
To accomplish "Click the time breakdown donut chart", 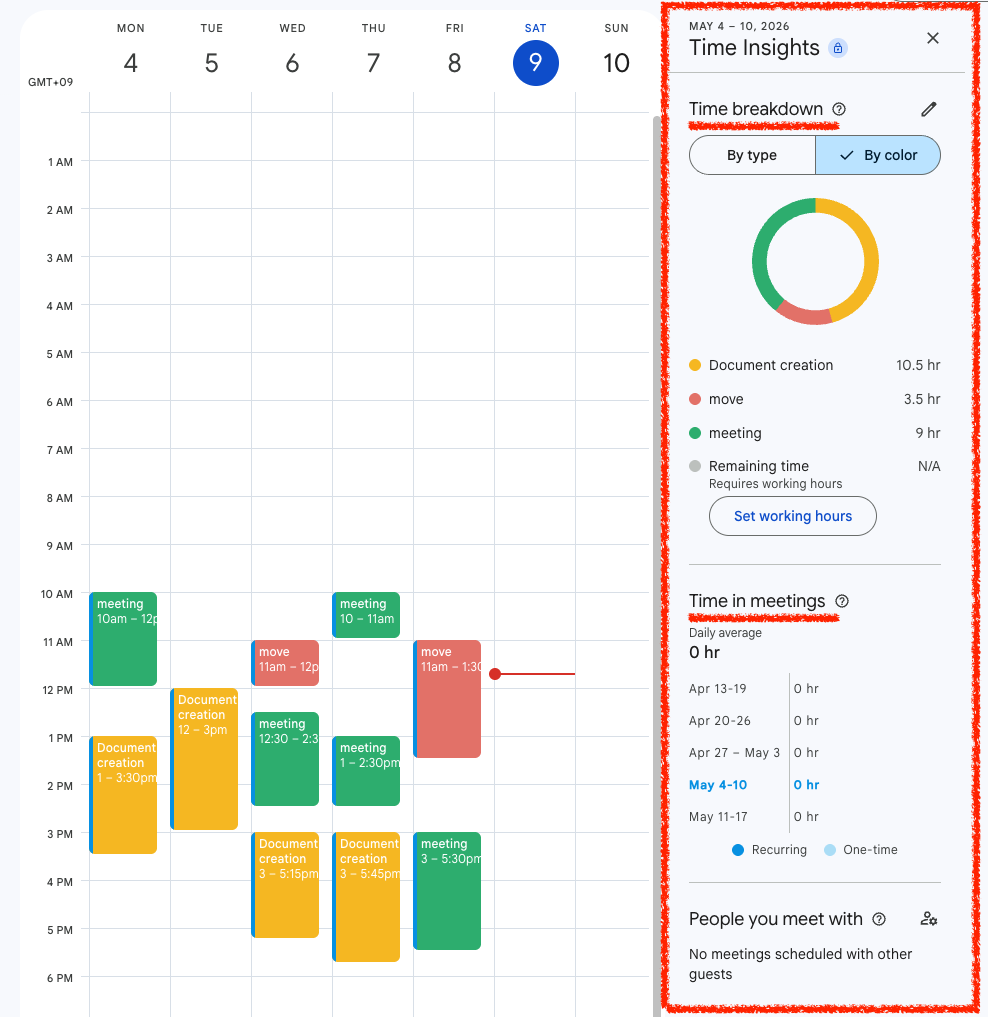I will point(815,261).
